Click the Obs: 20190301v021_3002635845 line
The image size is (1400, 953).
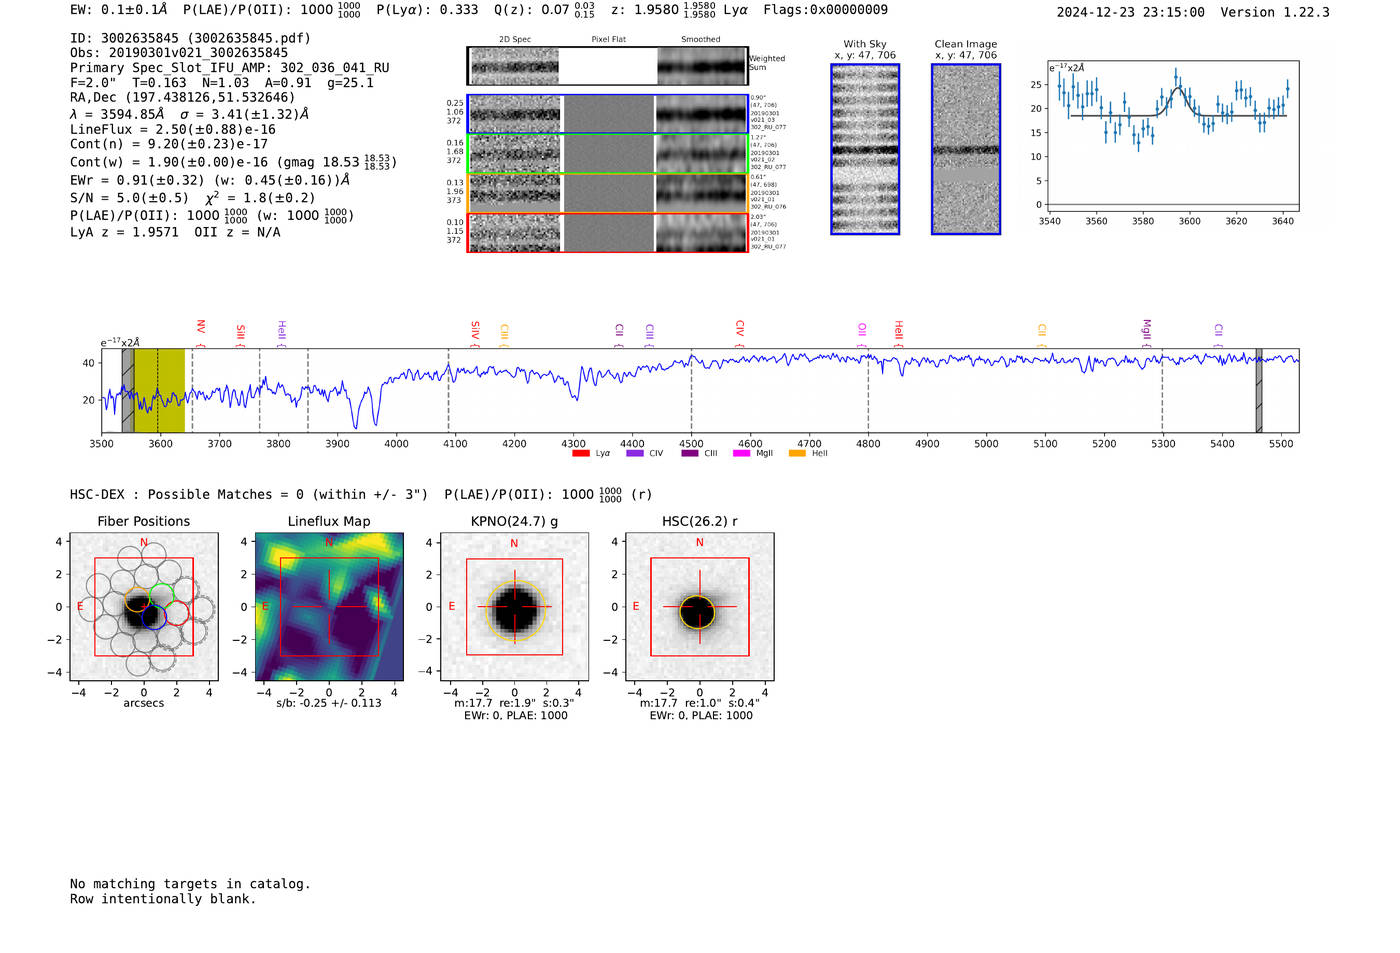(x=179, y=53)
